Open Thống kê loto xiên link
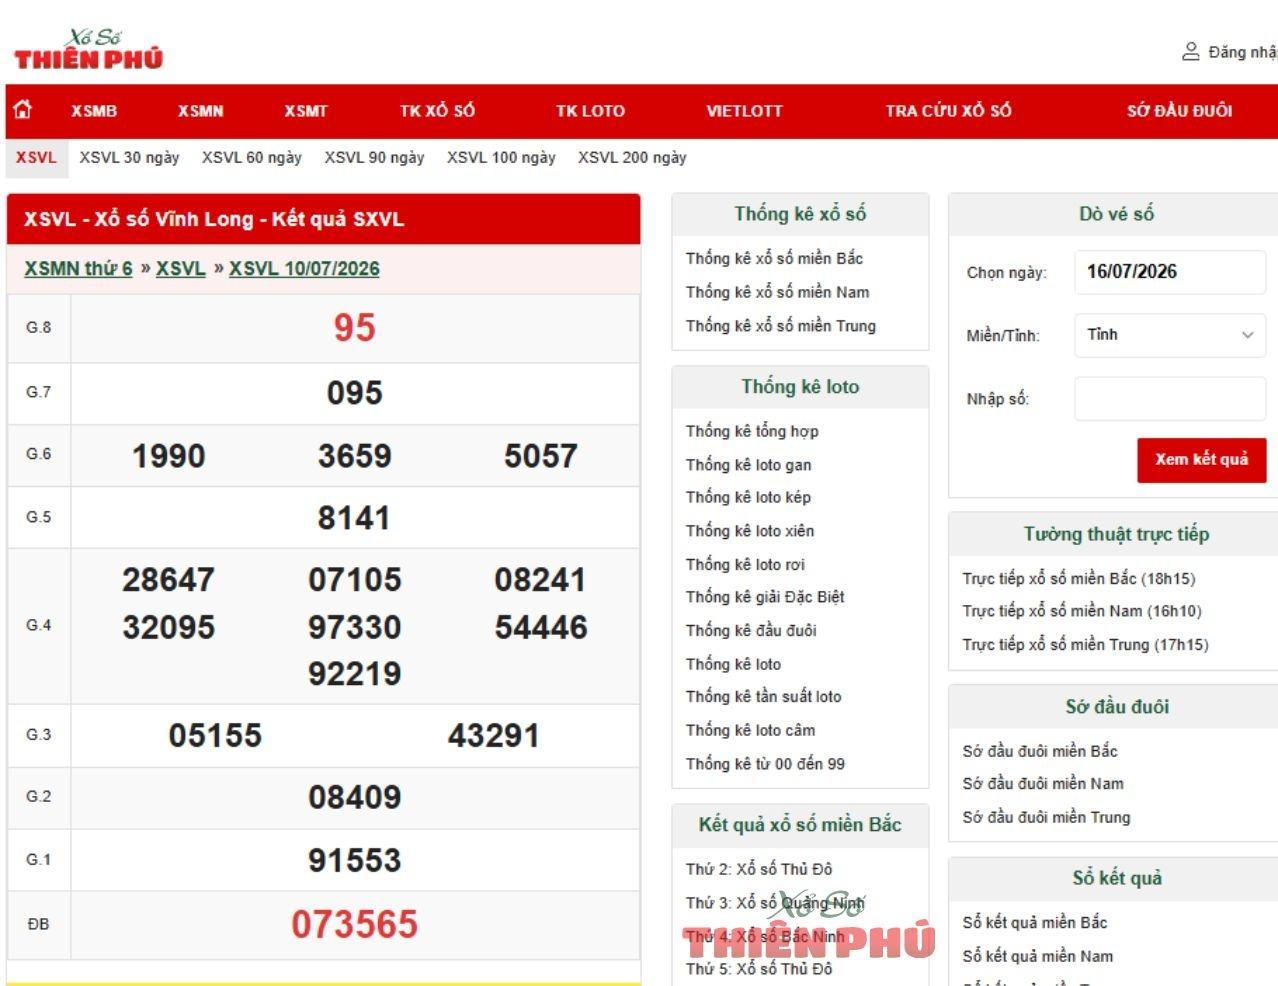Screen dimensions: 1278x986 tap(750, 531)
